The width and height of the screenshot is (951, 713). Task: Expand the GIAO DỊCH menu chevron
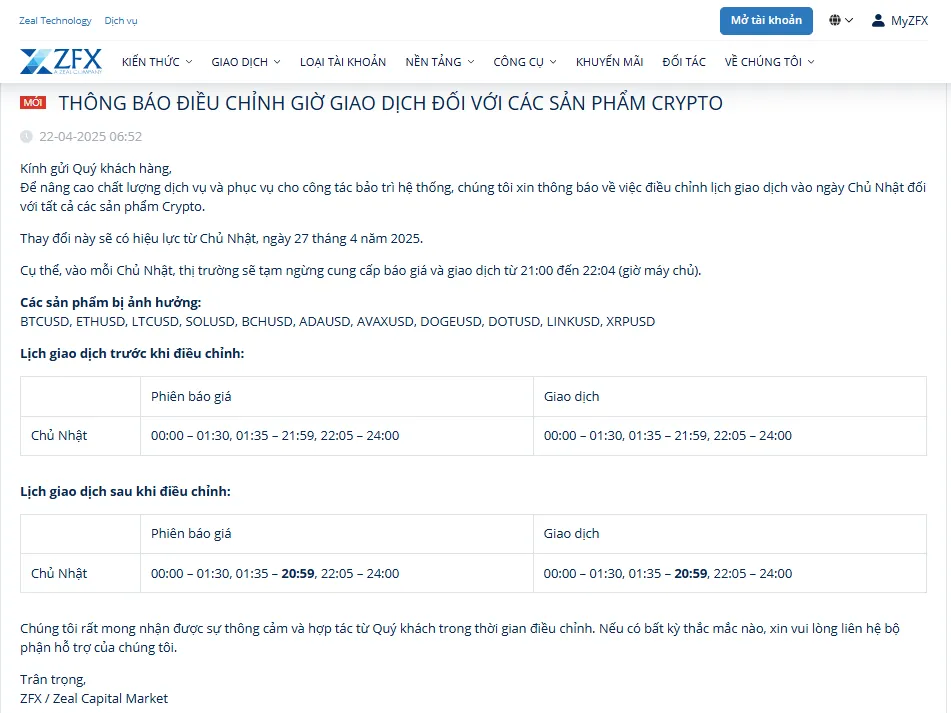[x=277, y=62]
